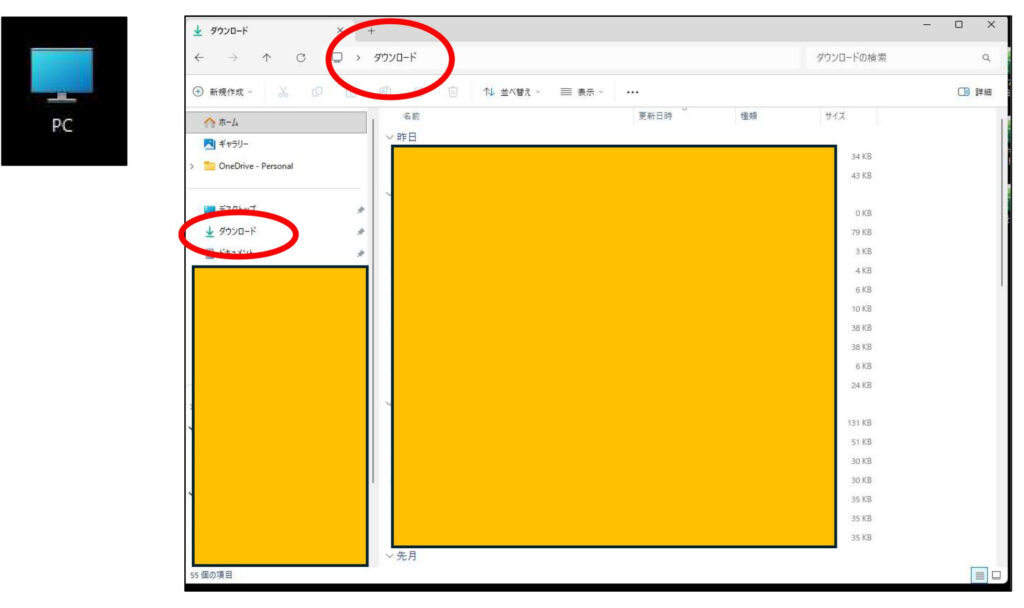The image size is (1024, 608).
Task: Click the PC desktop icon
Action: click(x=62, y=90)
